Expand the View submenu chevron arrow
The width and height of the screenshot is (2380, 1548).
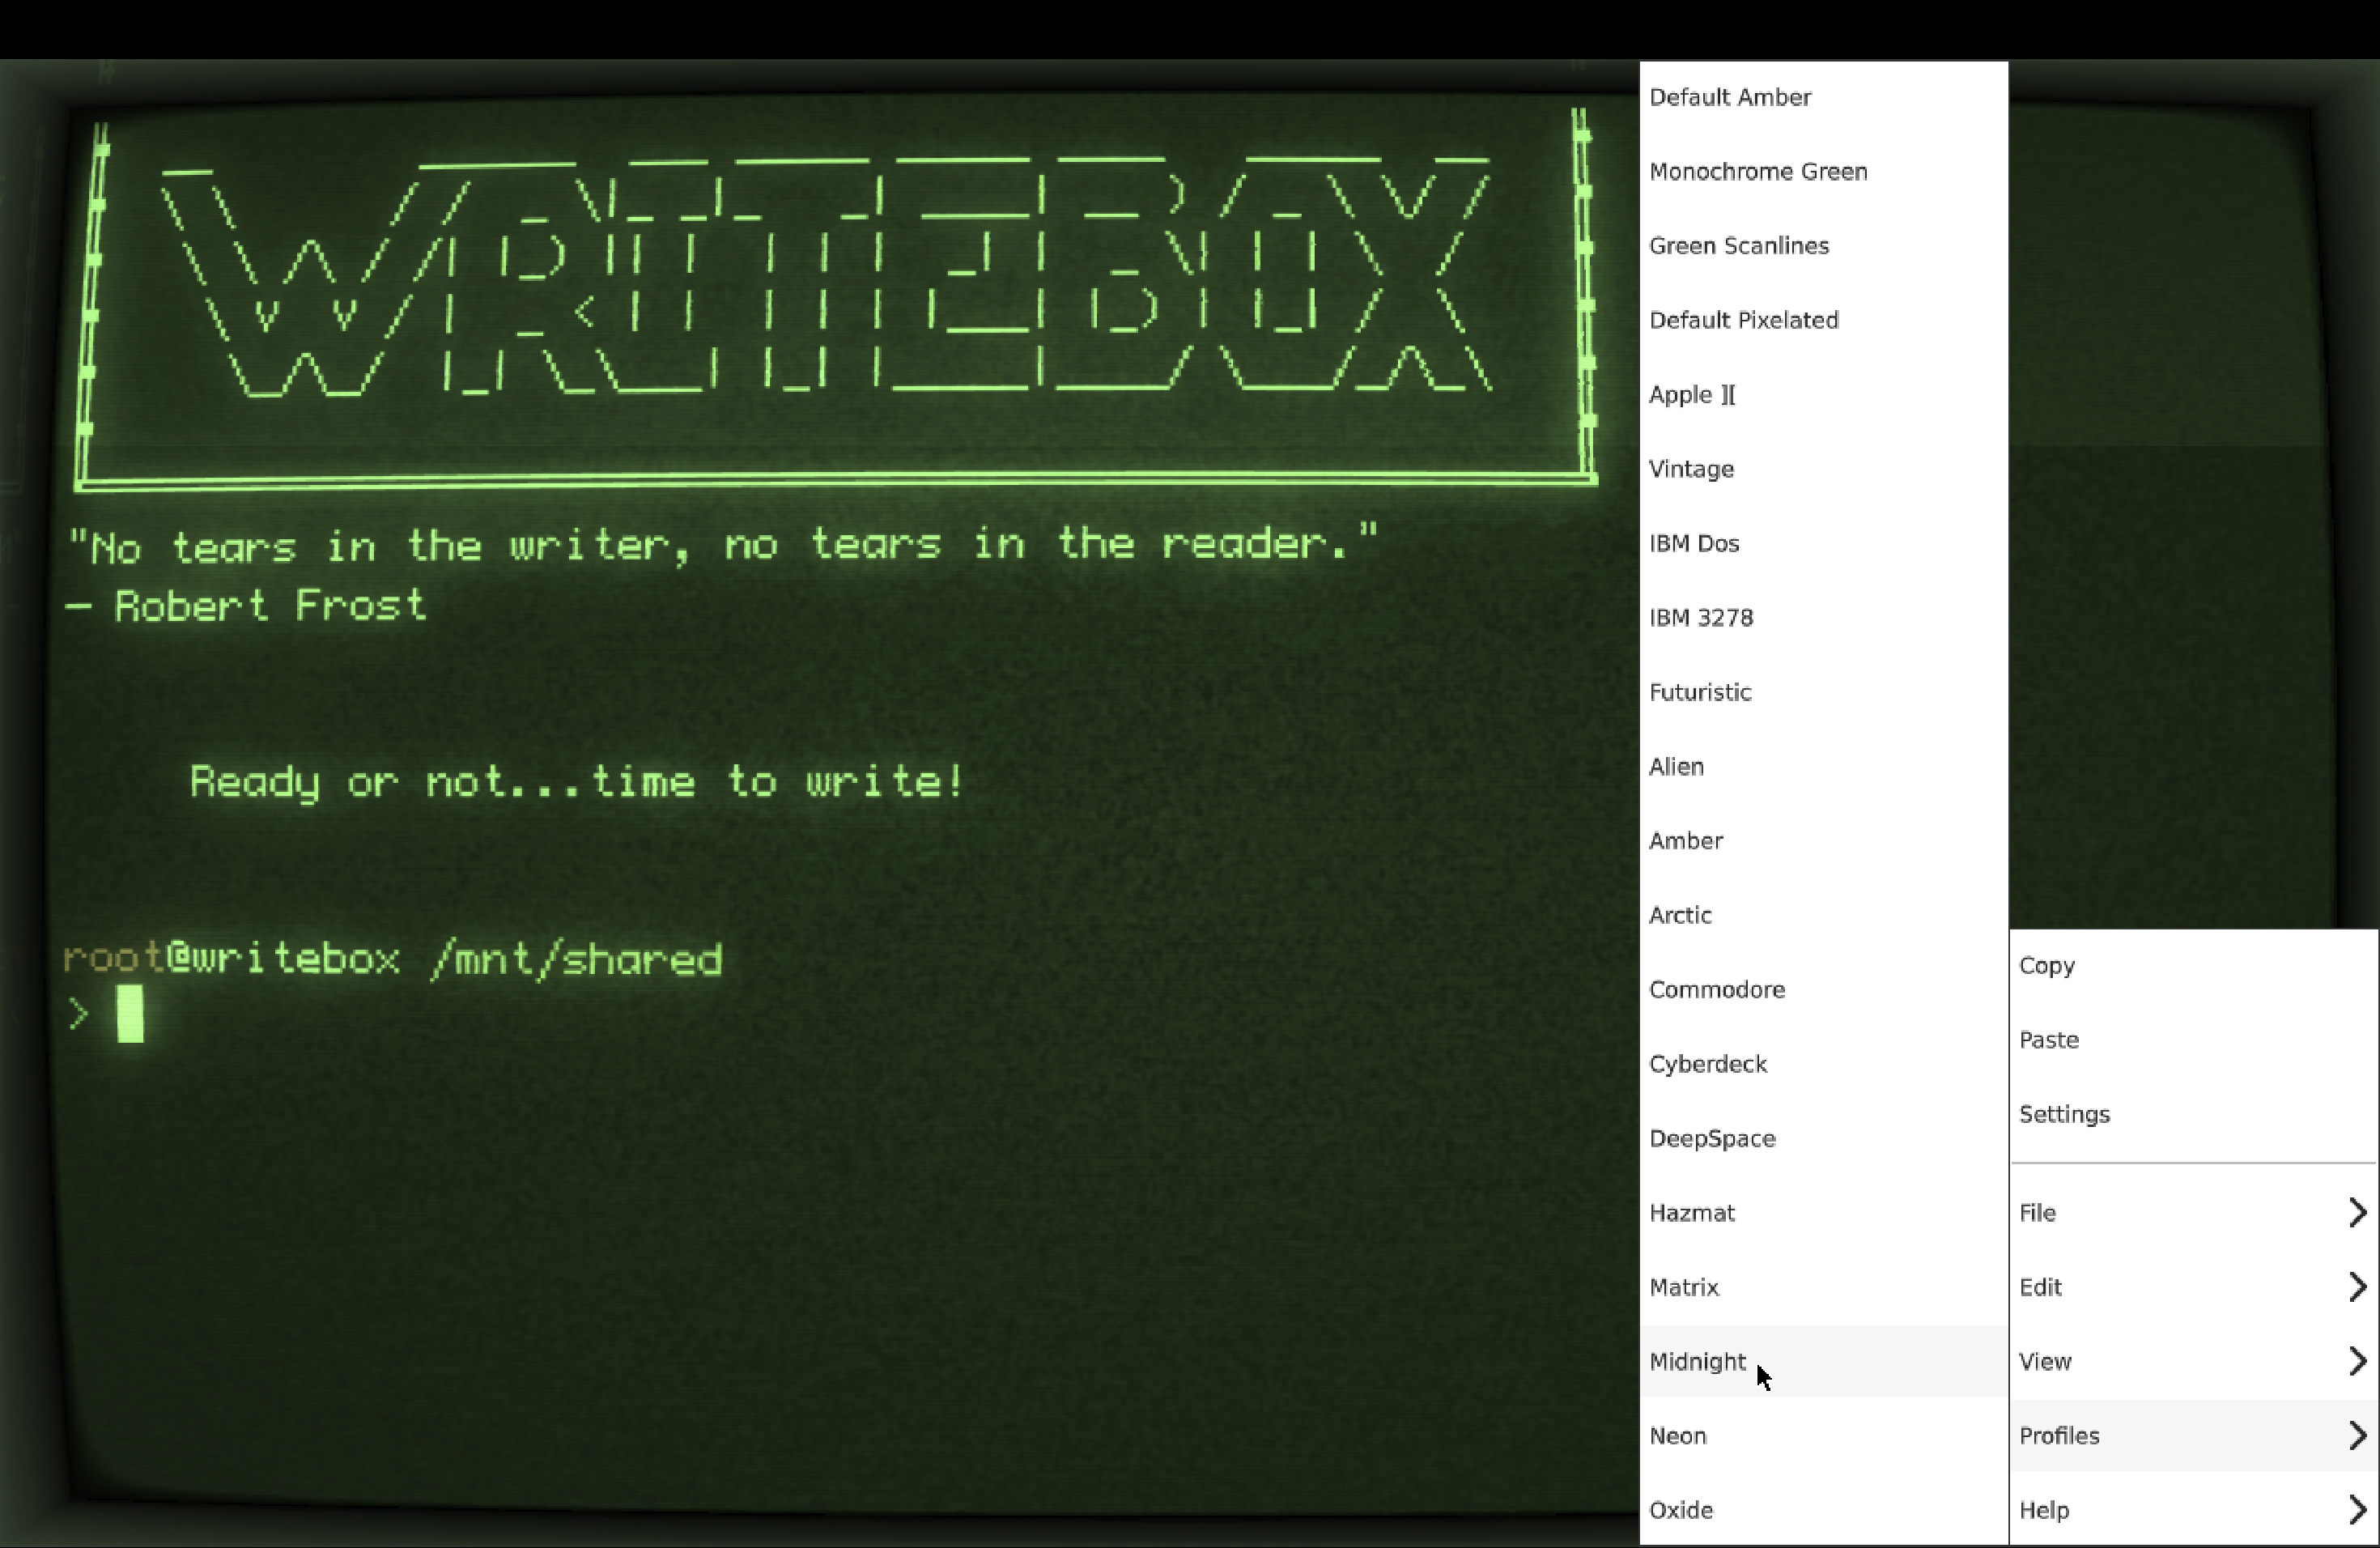(x=2357, y=1361)
